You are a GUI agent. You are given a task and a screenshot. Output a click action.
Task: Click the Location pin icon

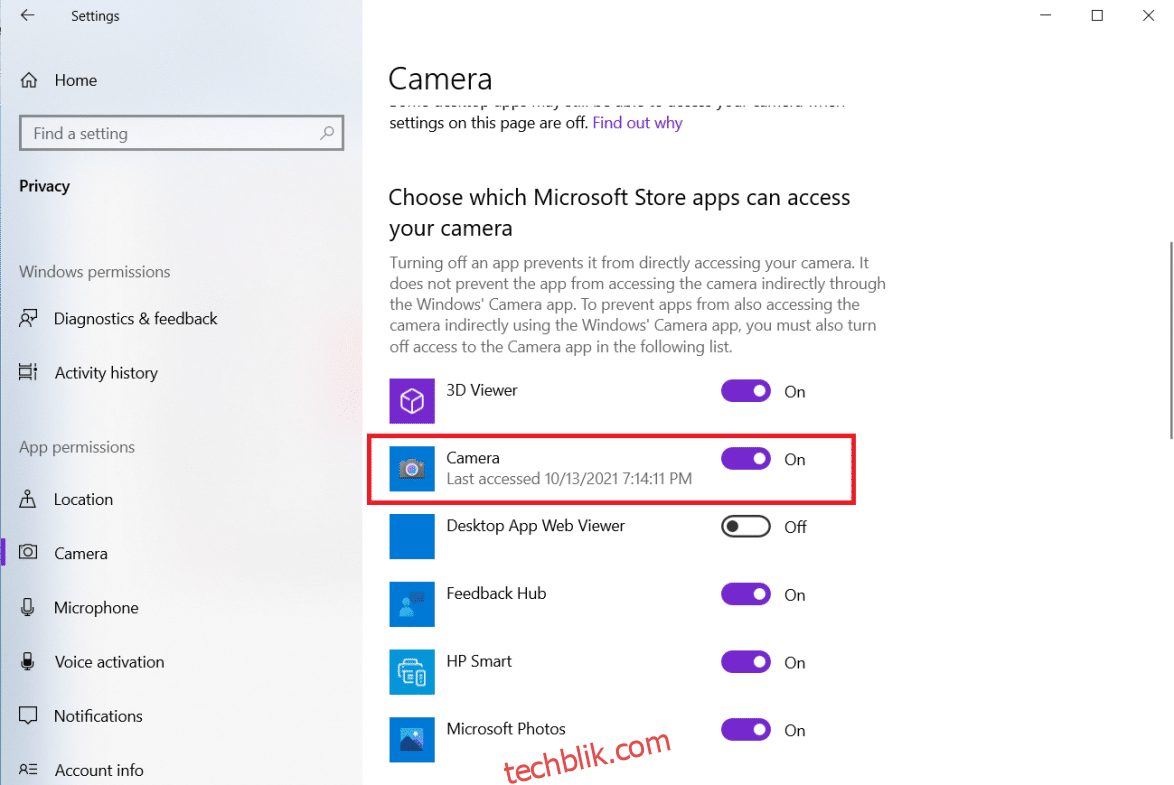click(x=28, y=499)
